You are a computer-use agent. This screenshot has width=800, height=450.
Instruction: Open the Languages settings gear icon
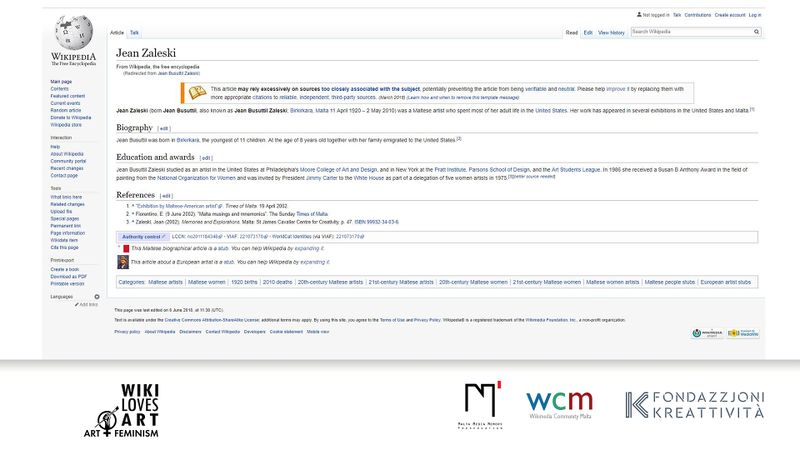point(97,297)
